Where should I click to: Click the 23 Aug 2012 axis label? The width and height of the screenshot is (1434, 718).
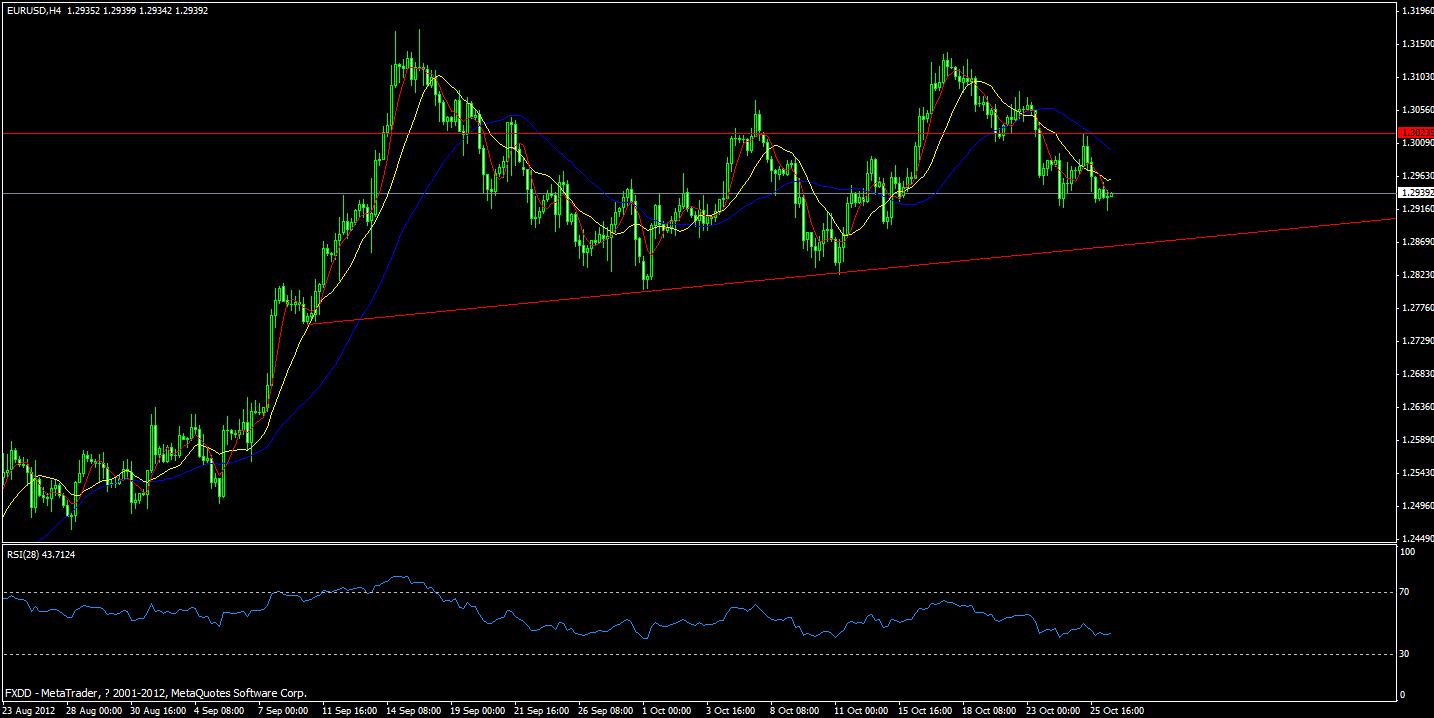click(x=30, y=710)
